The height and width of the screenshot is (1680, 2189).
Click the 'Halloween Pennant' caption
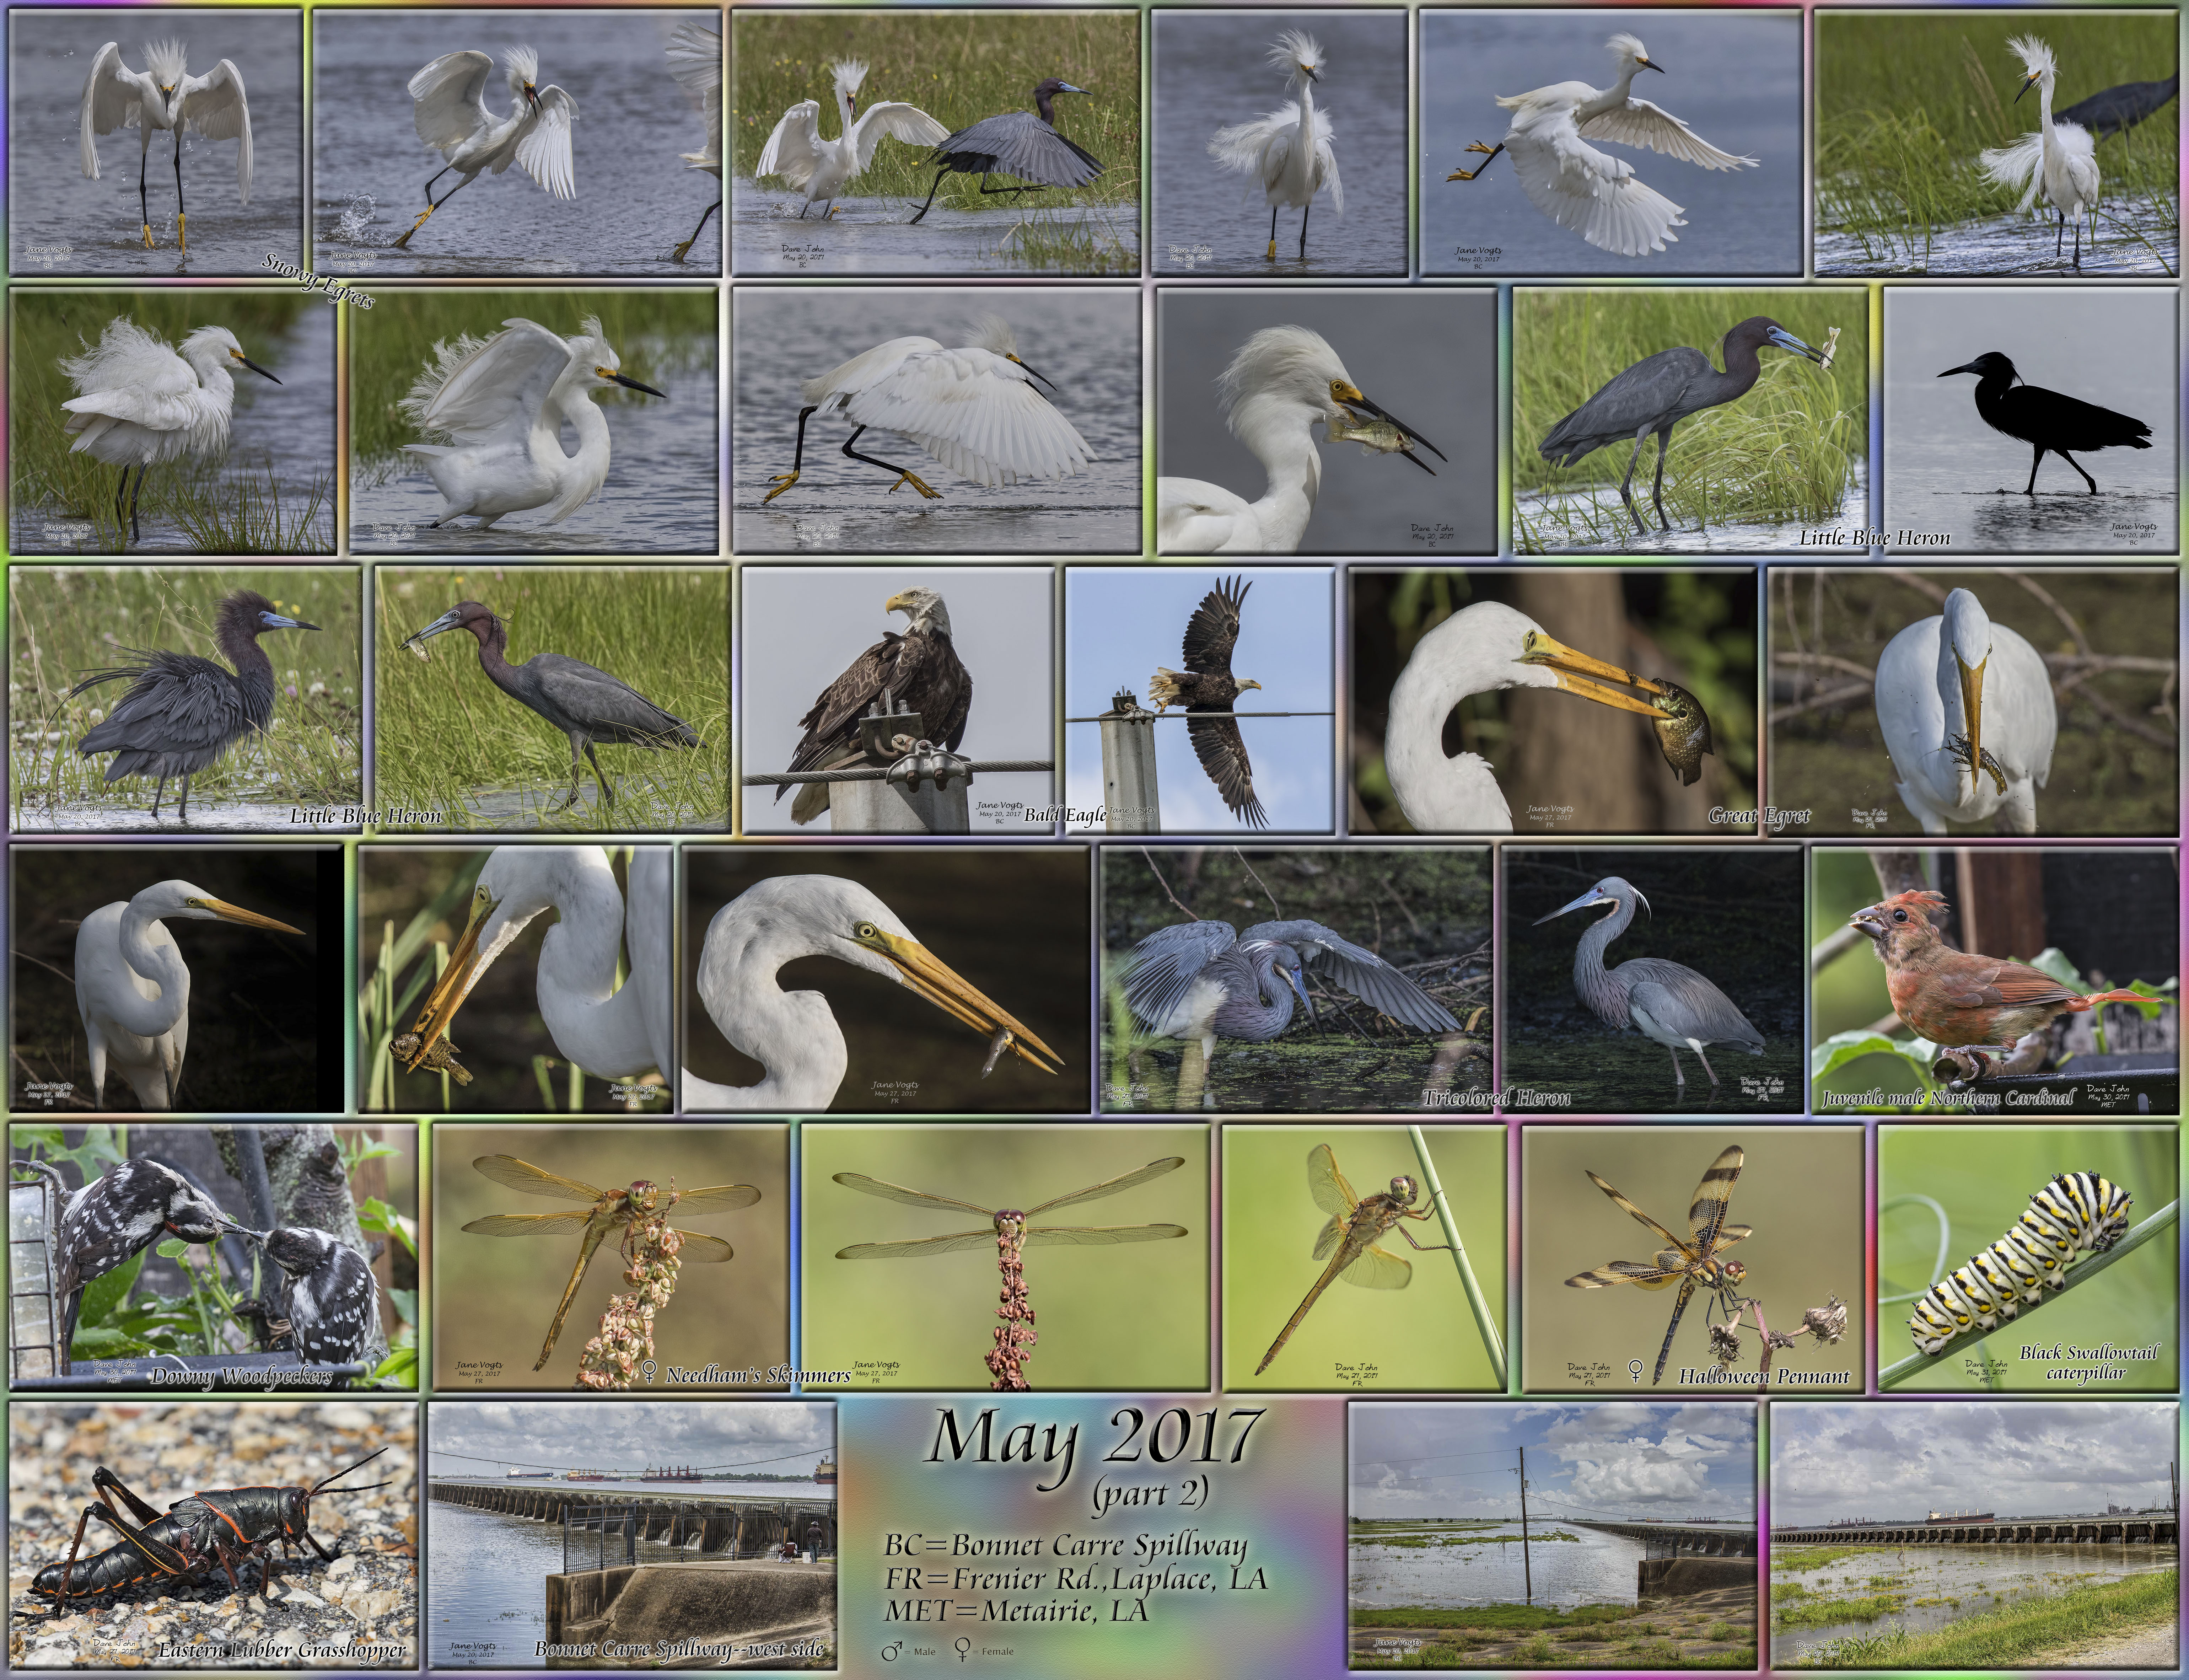(1764, 1376)
